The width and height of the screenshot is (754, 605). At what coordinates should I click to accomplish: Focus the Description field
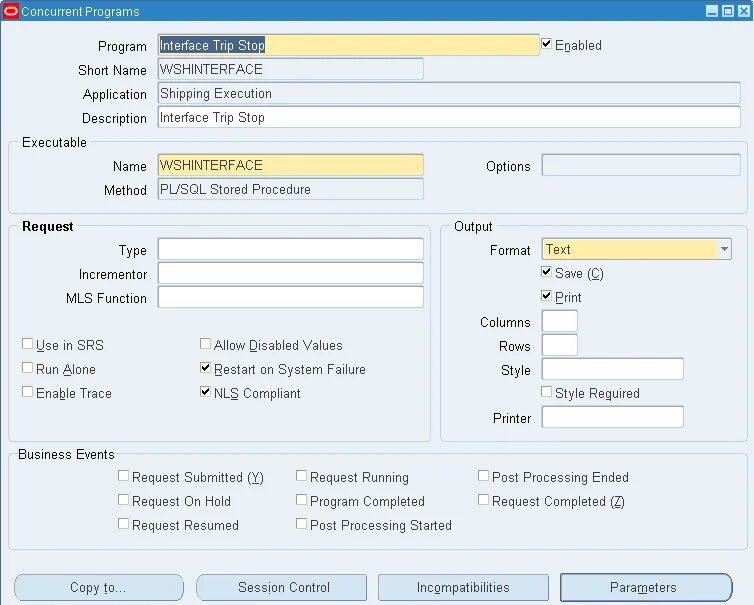coord(449,117)
